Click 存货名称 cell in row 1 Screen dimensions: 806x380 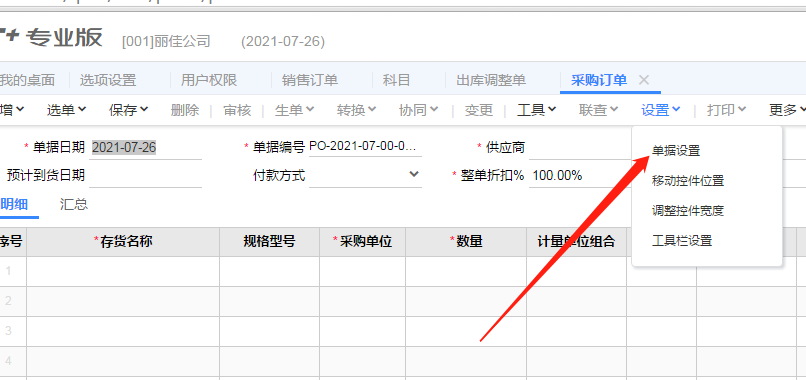click(123, 271)
